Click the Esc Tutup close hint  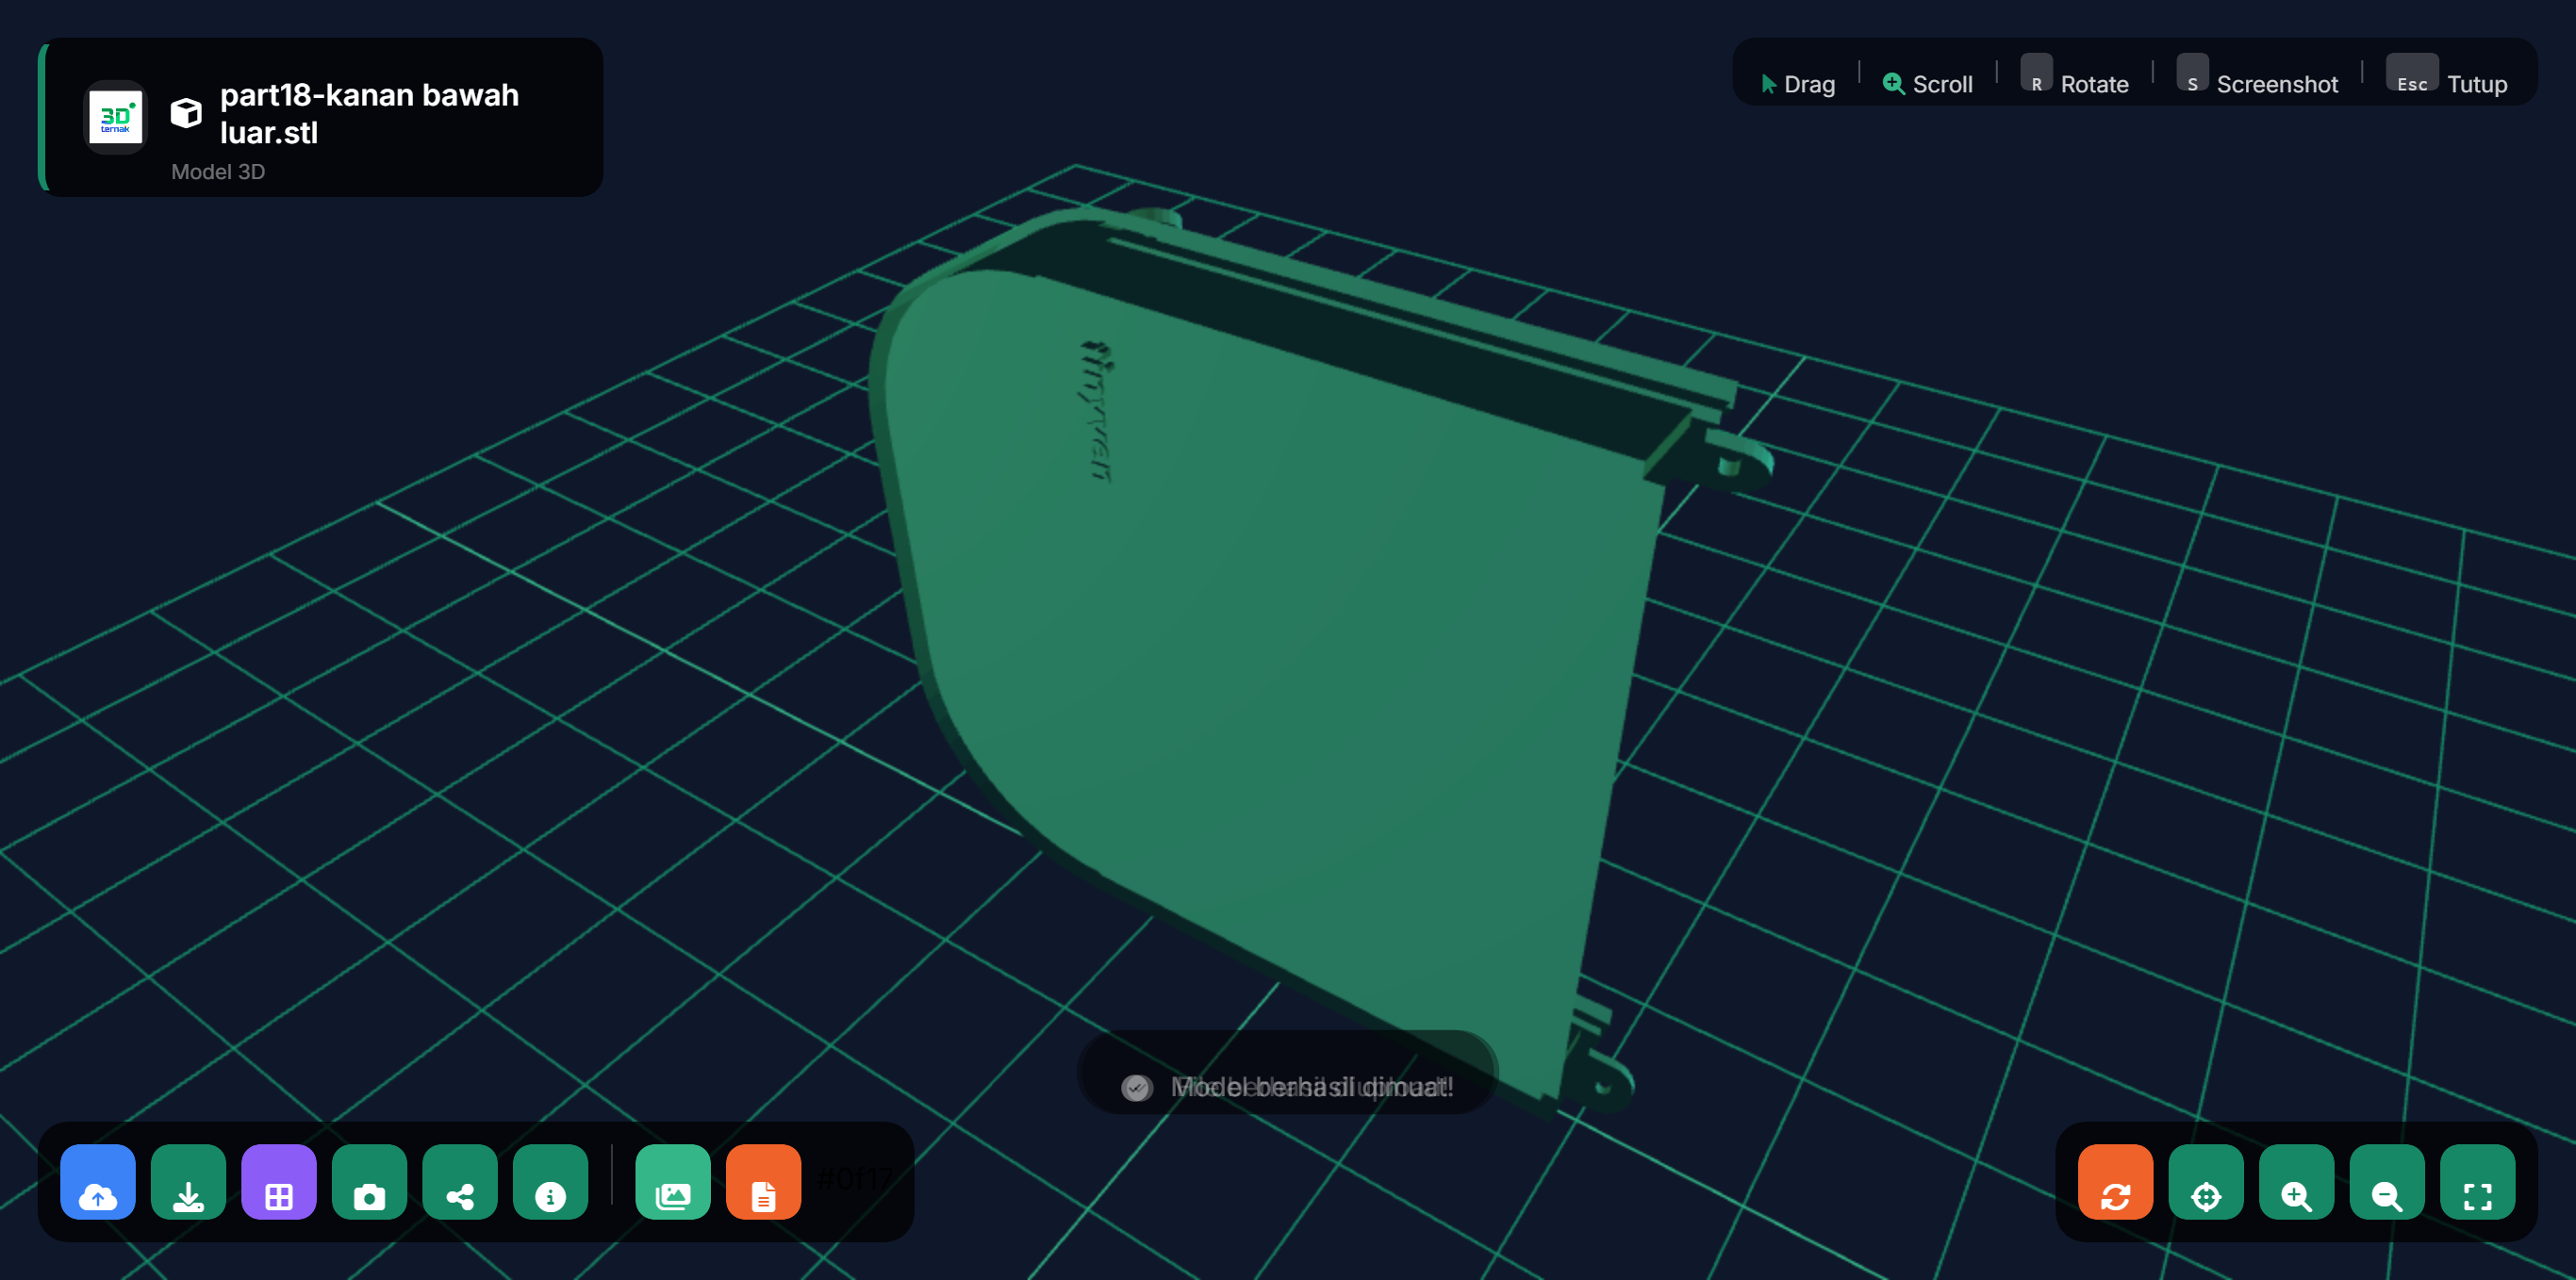(x=2448, y=78)
